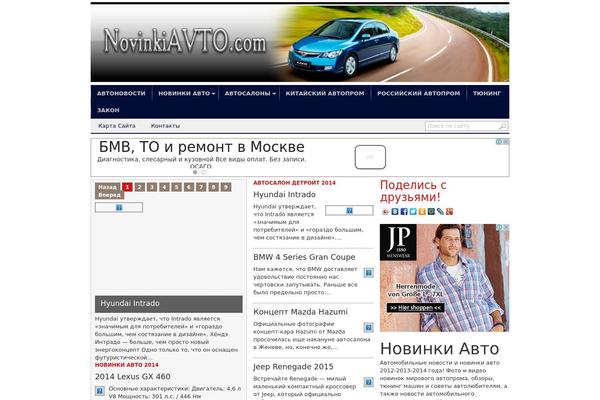The height and width of the screenshot is (400, 600).
Task: Open the Китайский автопром section
Action: (325, 93)
